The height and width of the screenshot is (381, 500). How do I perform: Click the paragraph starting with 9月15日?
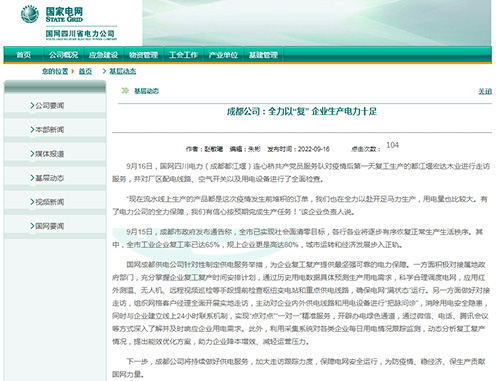(298, 238)
